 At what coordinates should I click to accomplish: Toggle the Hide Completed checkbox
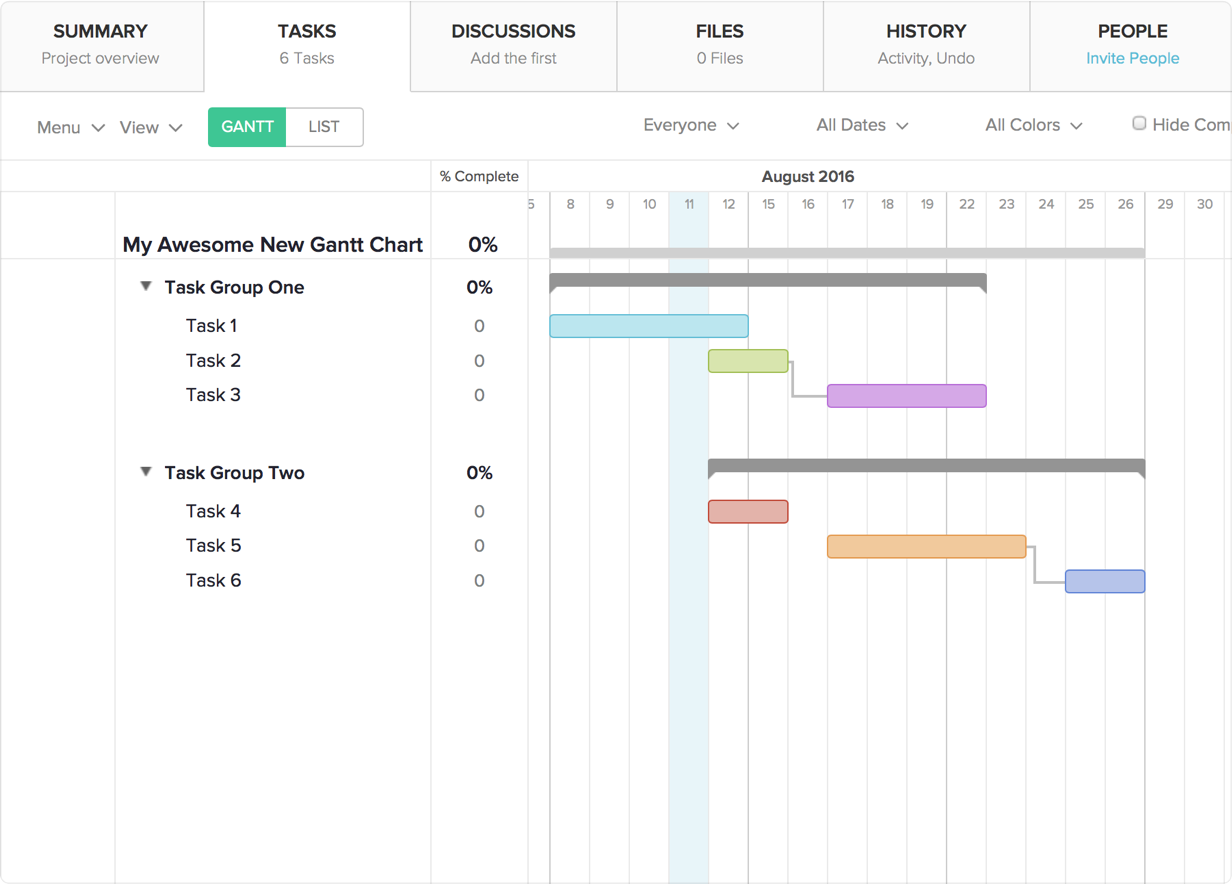click(x=1139, y=124)
